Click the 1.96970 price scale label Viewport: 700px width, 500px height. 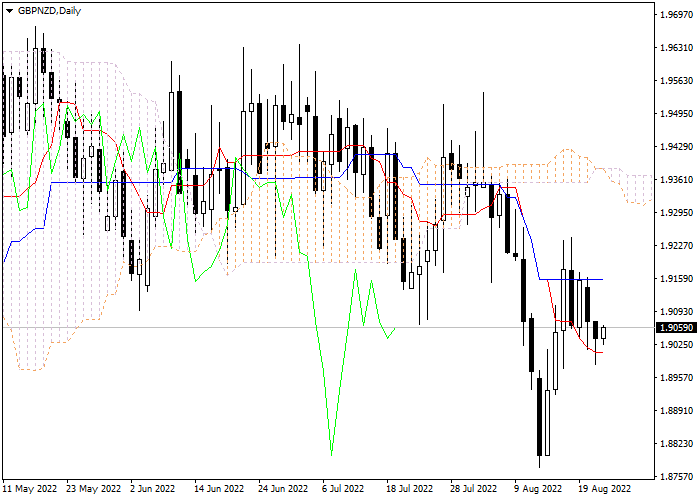coord(676,15)
